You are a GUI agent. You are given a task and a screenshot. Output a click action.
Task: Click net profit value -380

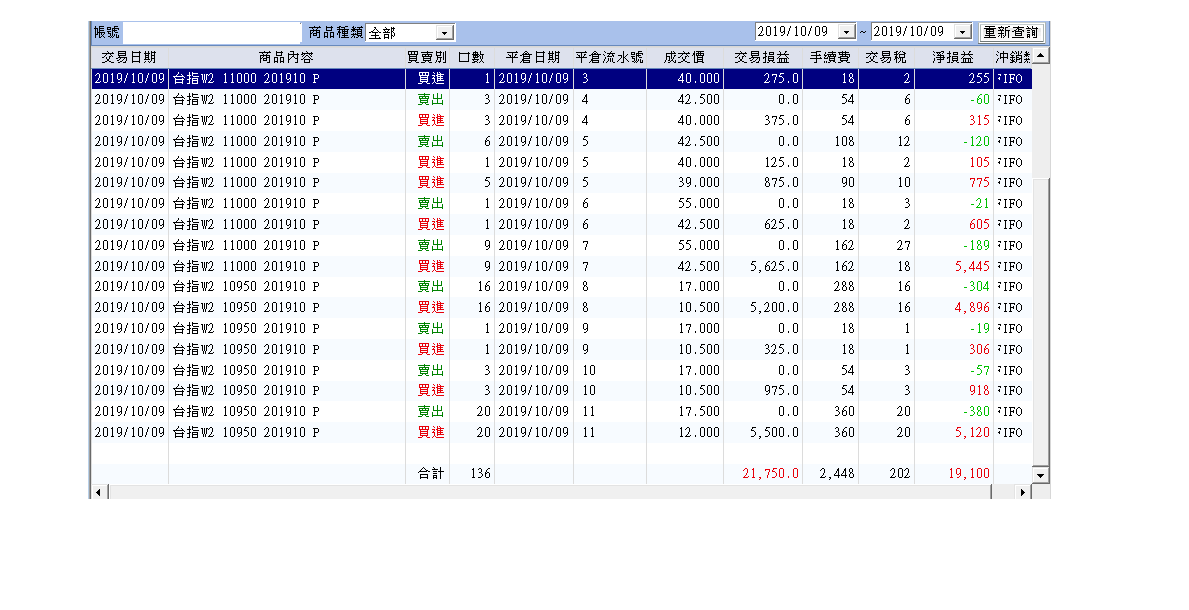[x=975, y=412]
